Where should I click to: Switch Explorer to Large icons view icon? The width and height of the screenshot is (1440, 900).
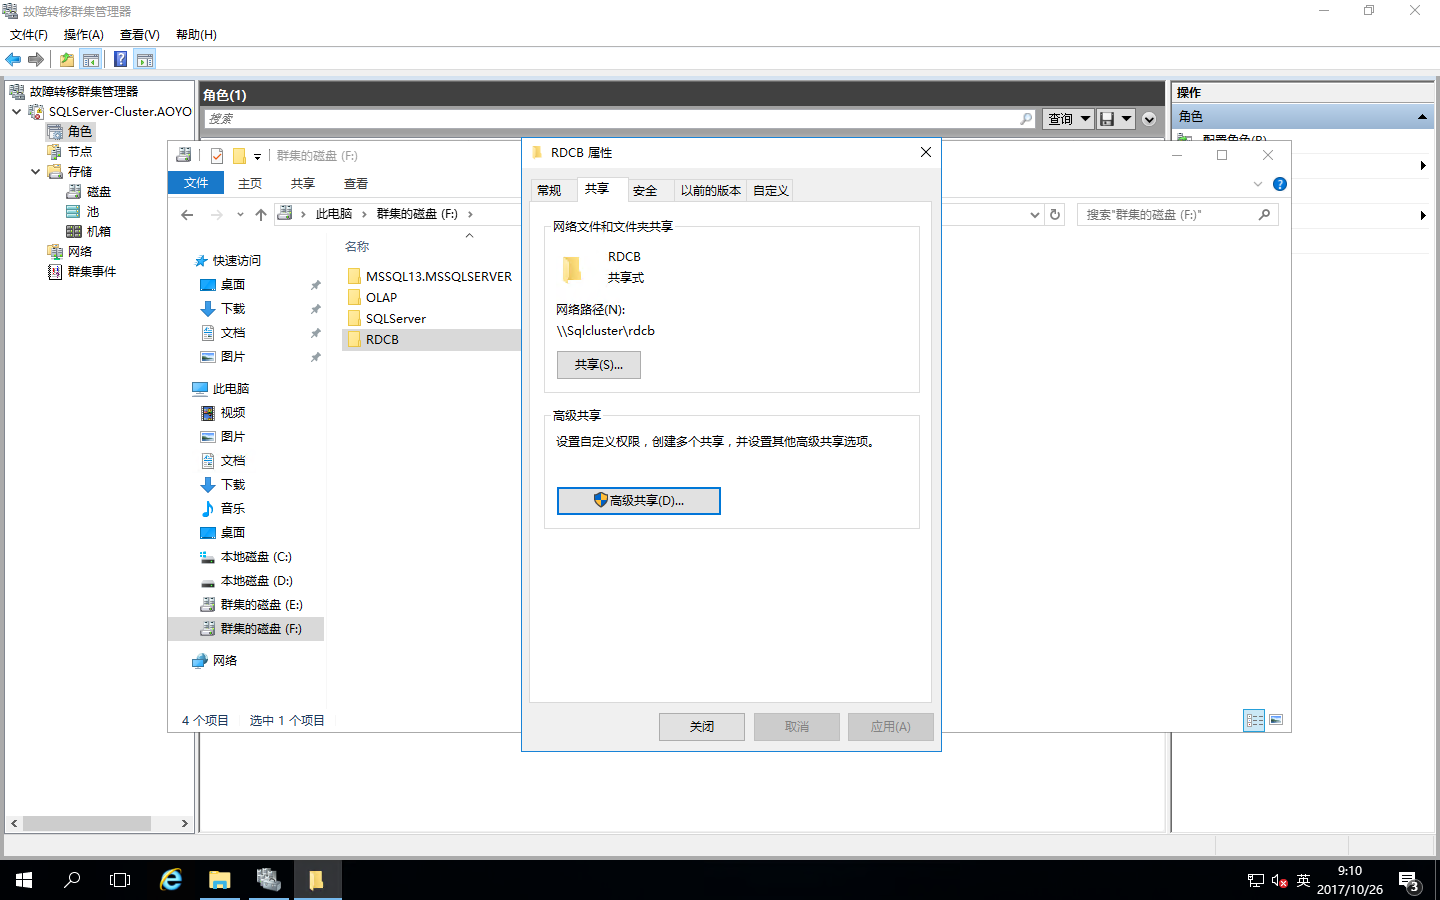pyautogui.click(x=1276, y=720)
